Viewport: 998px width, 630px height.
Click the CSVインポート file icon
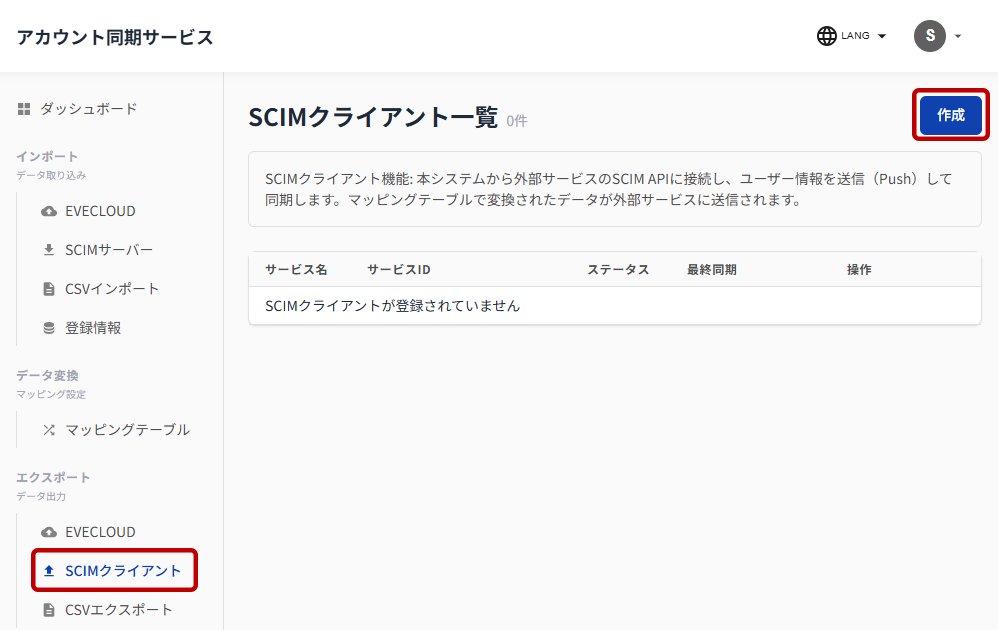(x=49, y=289)
